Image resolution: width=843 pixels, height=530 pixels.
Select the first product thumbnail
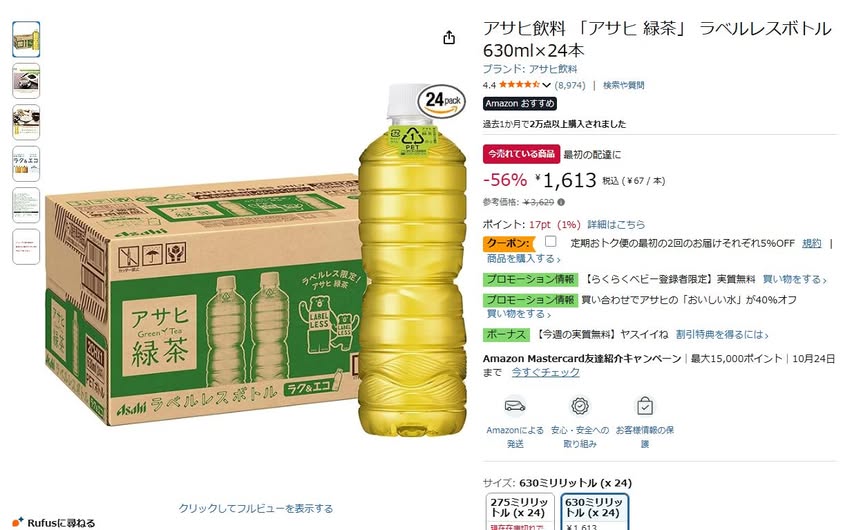[26, 39]
